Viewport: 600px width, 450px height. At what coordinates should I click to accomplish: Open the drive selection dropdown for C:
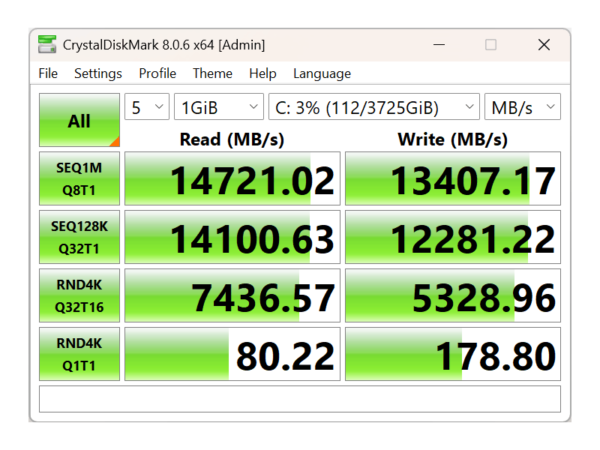[374, 107]
